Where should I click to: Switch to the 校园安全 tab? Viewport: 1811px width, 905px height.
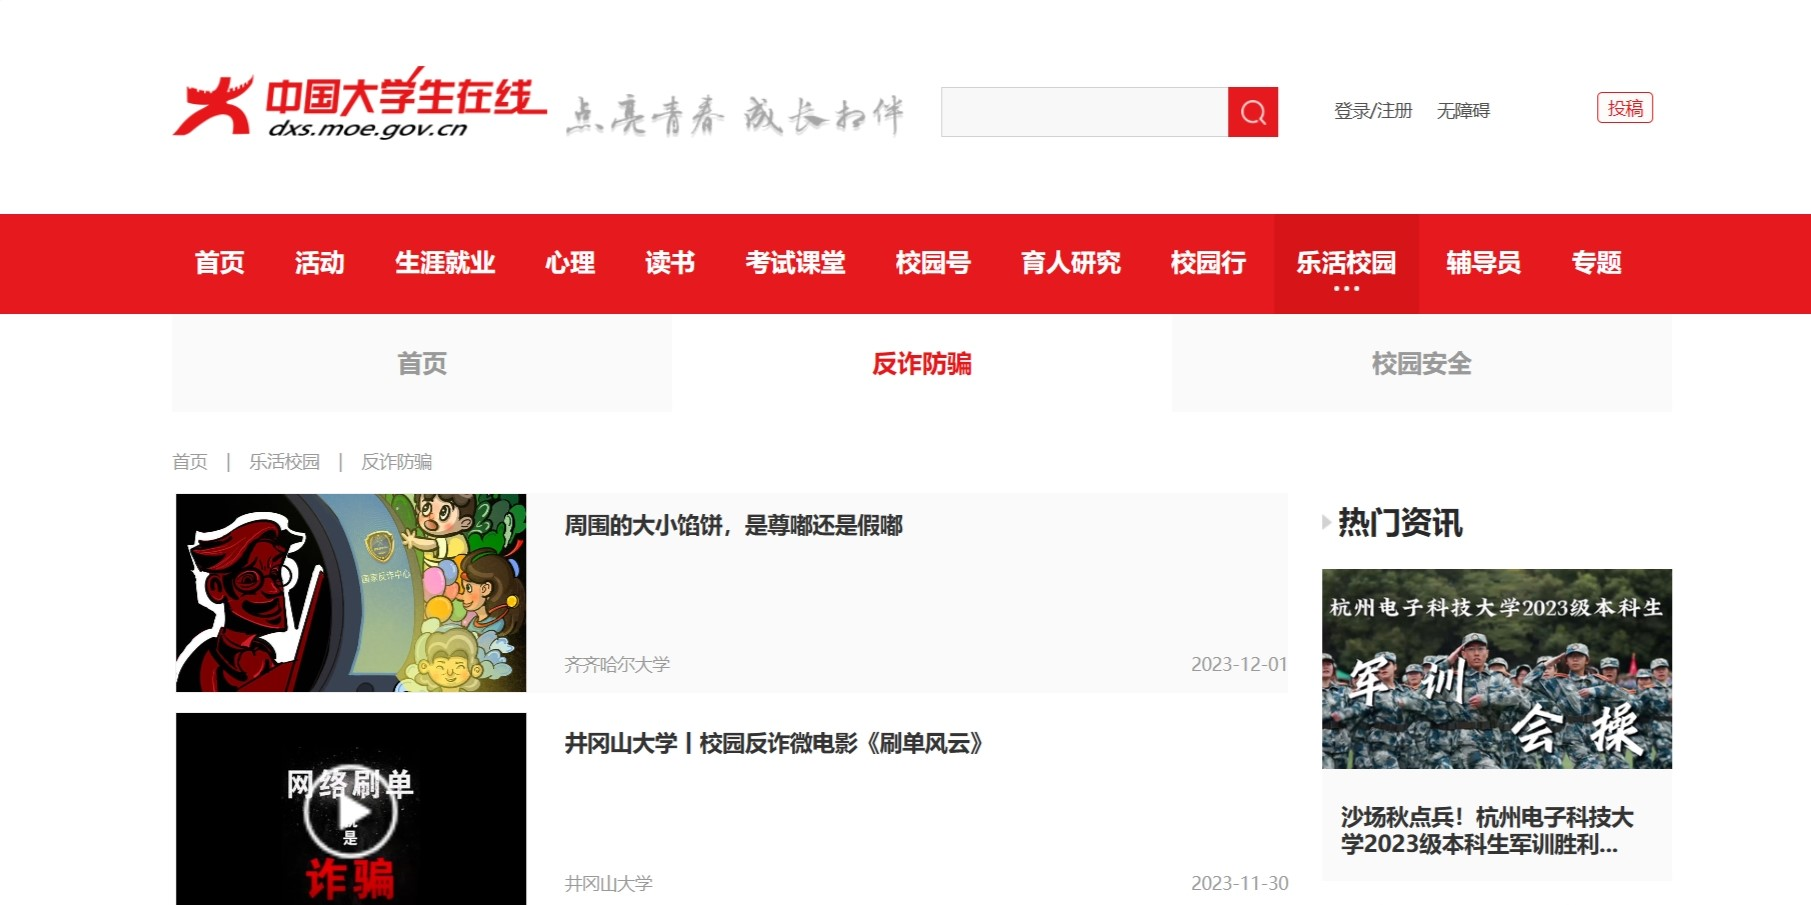(1421, 364)
